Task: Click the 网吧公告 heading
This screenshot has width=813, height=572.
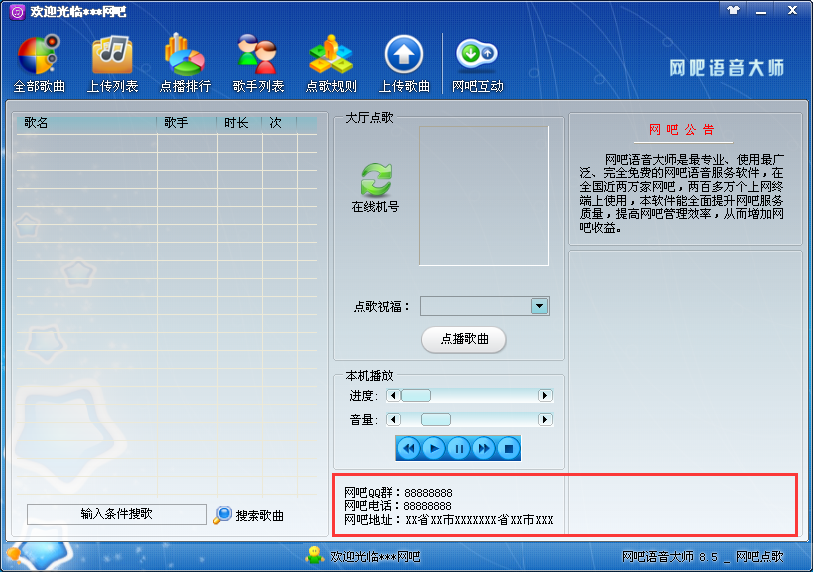Action: pos(682,130)
